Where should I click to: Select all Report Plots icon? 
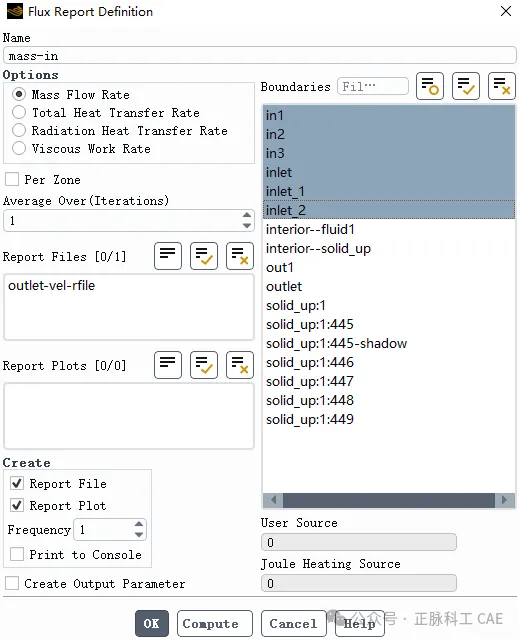[x=204, y=365]
